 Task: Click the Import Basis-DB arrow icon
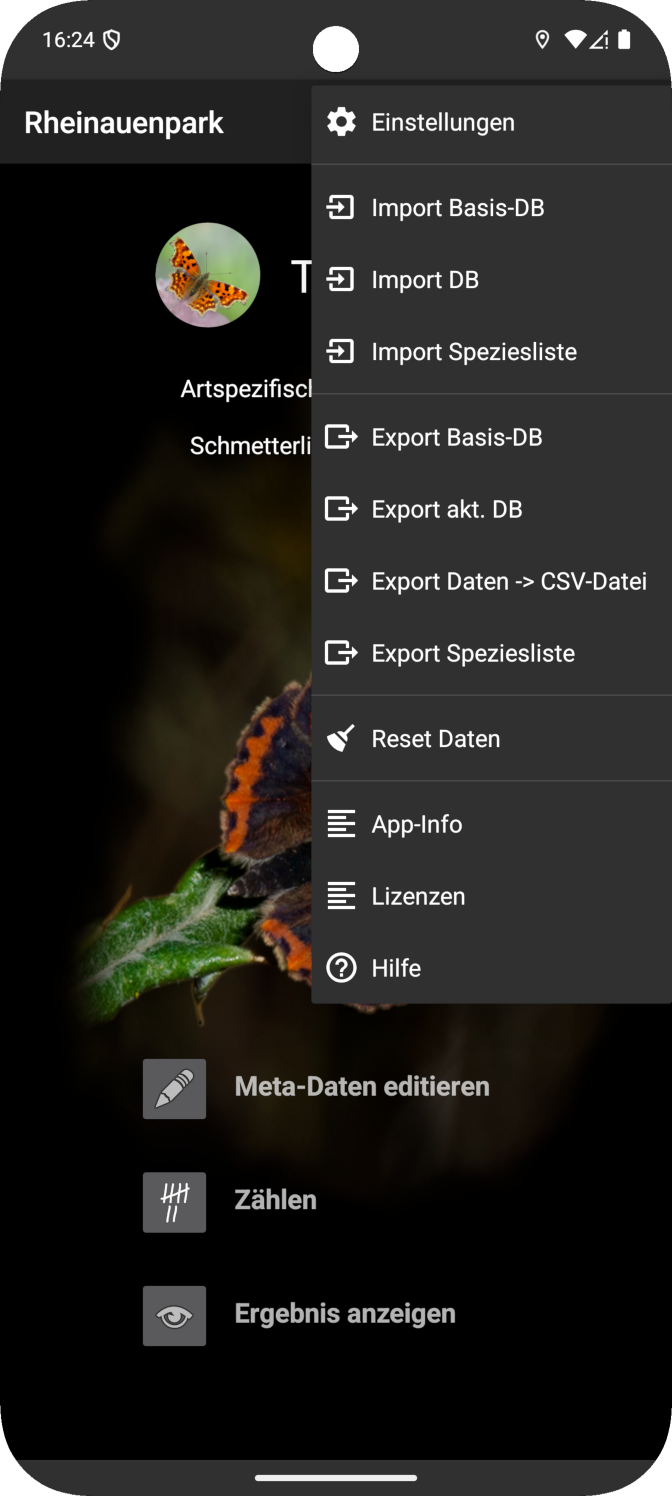(341, 208)
